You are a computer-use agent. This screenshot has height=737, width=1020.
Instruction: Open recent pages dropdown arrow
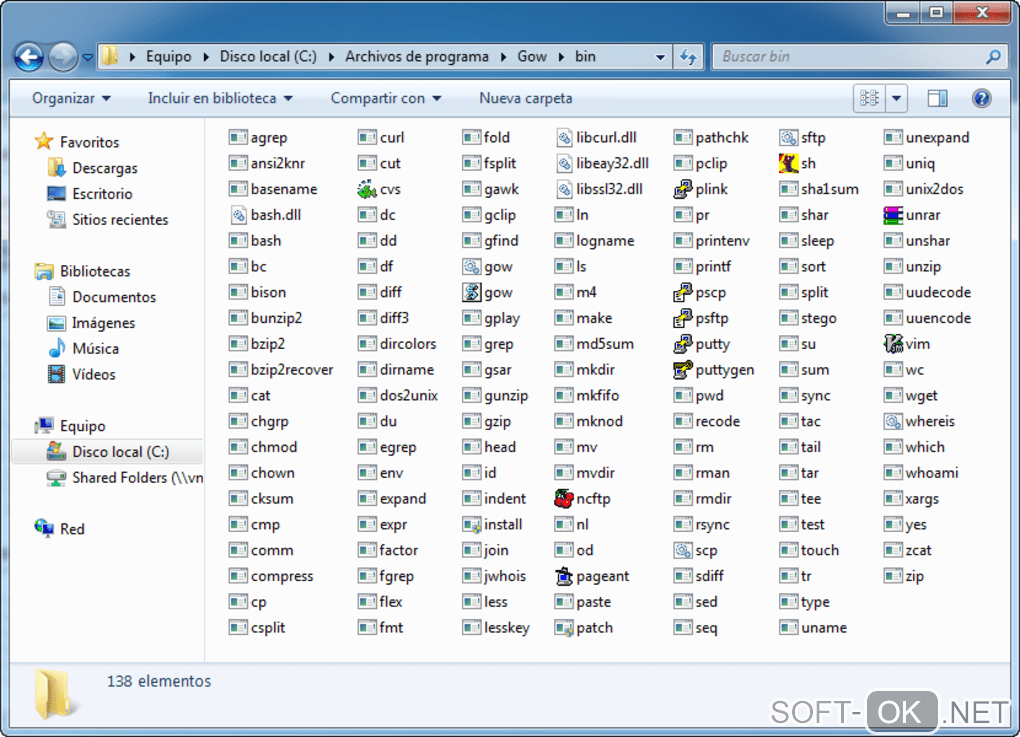[x=88, y=58]
